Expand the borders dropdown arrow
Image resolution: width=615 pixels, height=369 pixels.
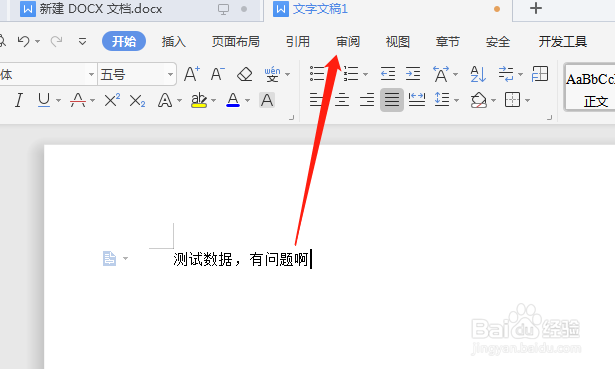528,100
